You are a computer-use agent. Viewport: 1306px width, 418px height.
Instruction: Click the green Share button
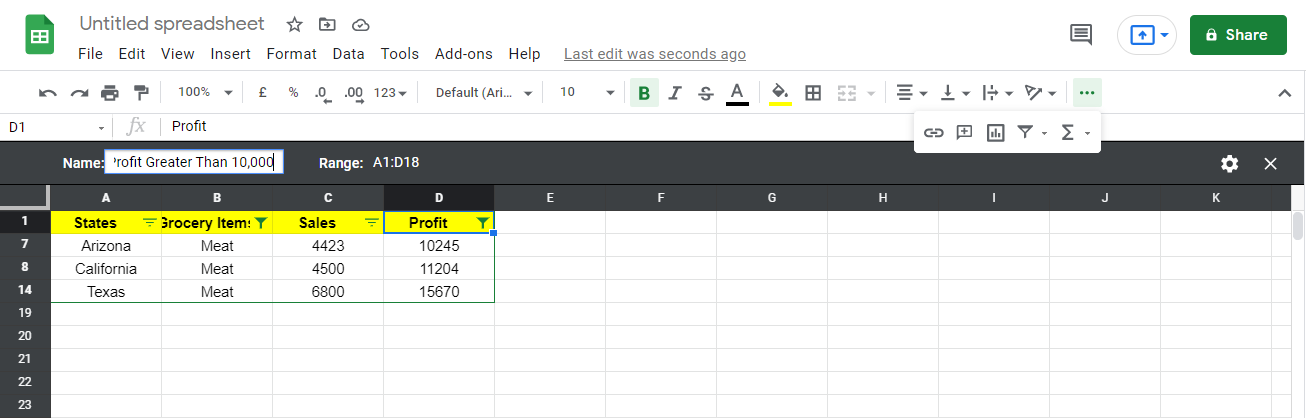1238,35
